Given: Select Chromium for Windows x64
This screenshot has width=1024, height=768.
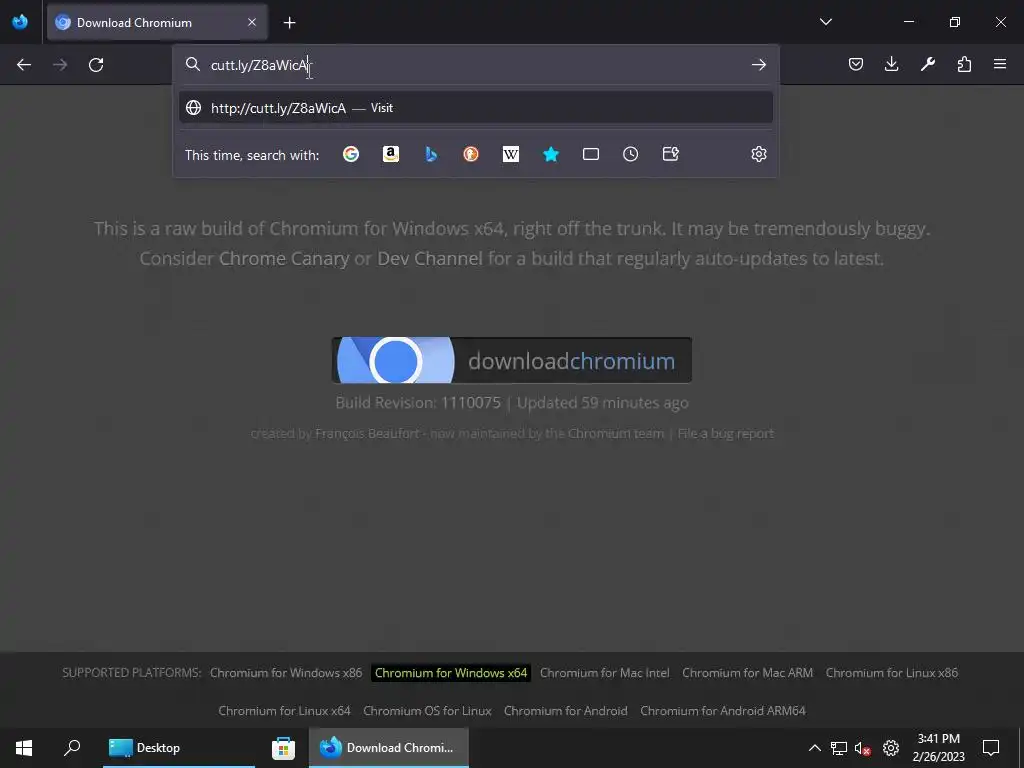Looking at the screenshot, I should coord(451,673).
